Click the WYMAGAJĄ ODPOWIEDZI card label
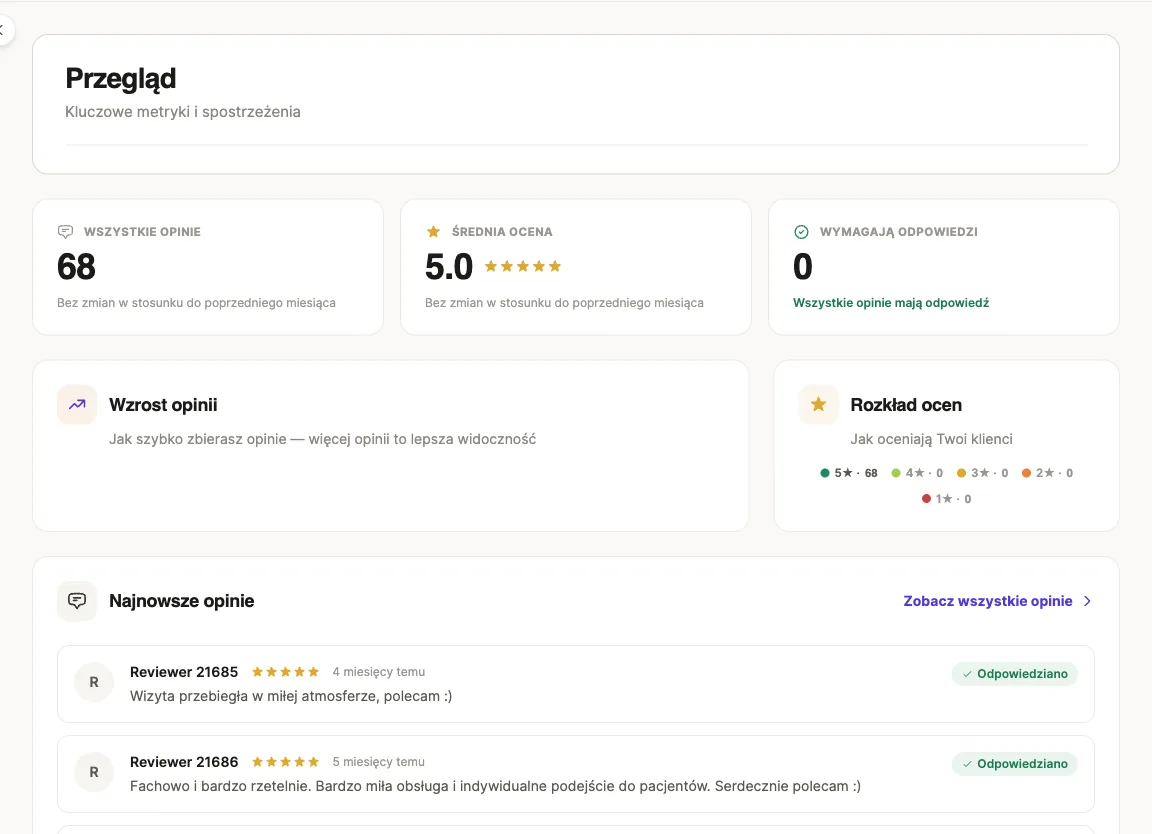1152x834 pixels. pyautogui.click(x=899, y=232)
